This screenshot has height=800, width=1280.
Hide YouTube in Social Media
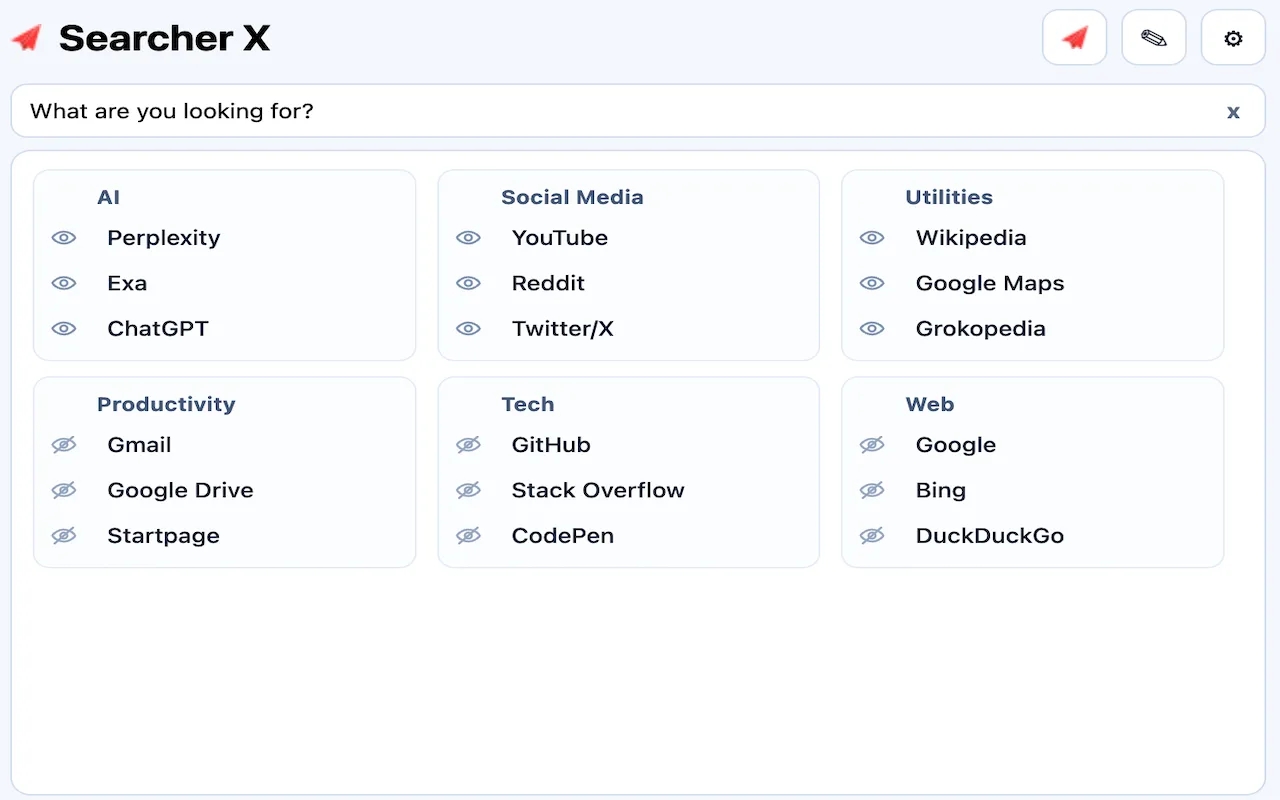coord(468,238)
